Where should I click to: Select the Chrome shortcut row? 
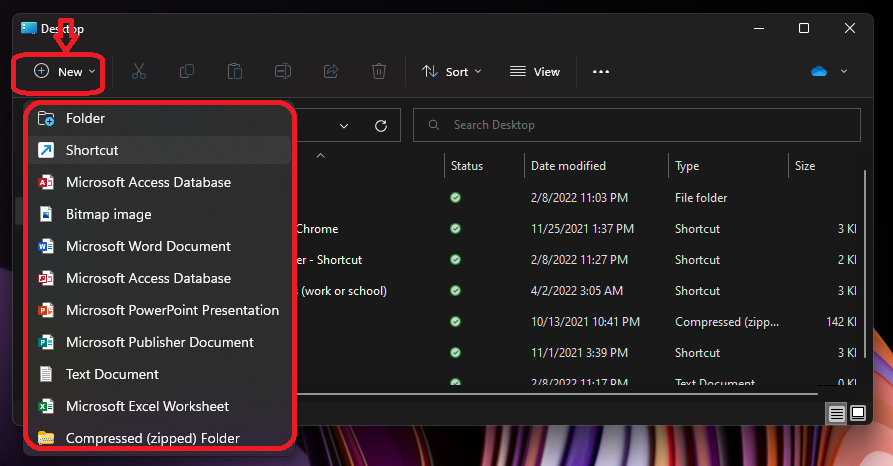pyautogui.click(x=576, y=228)
